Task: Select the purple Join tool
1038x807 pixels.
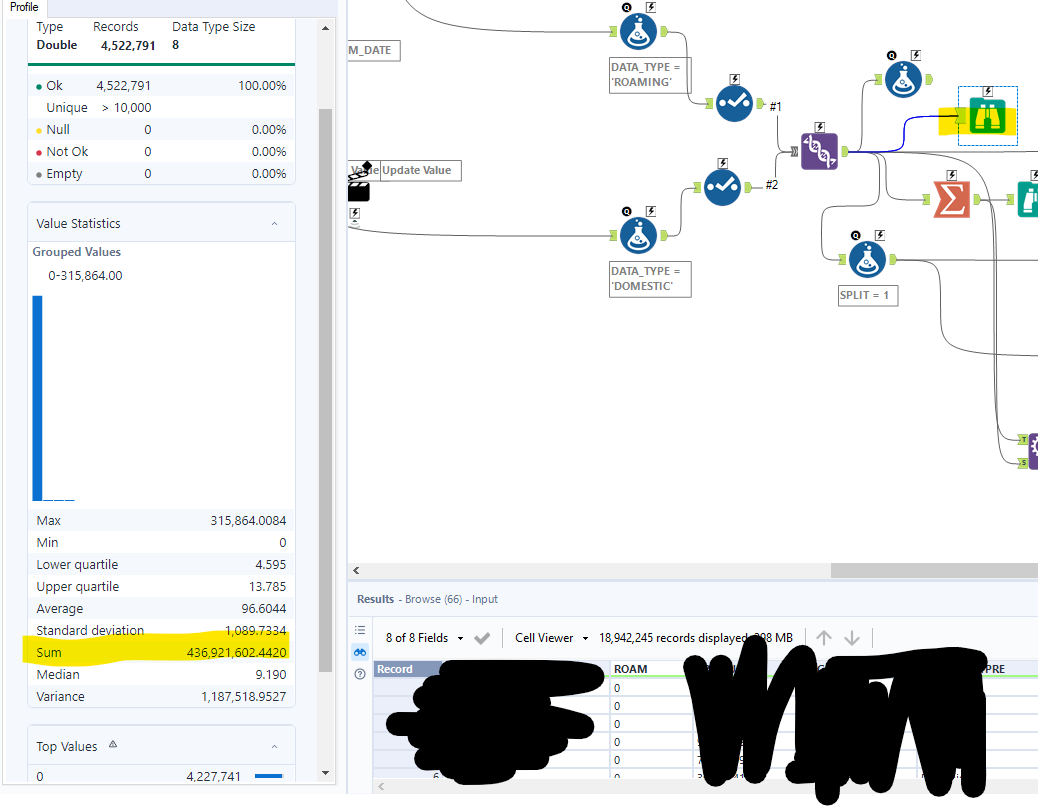Action: [x=820, y=151]
